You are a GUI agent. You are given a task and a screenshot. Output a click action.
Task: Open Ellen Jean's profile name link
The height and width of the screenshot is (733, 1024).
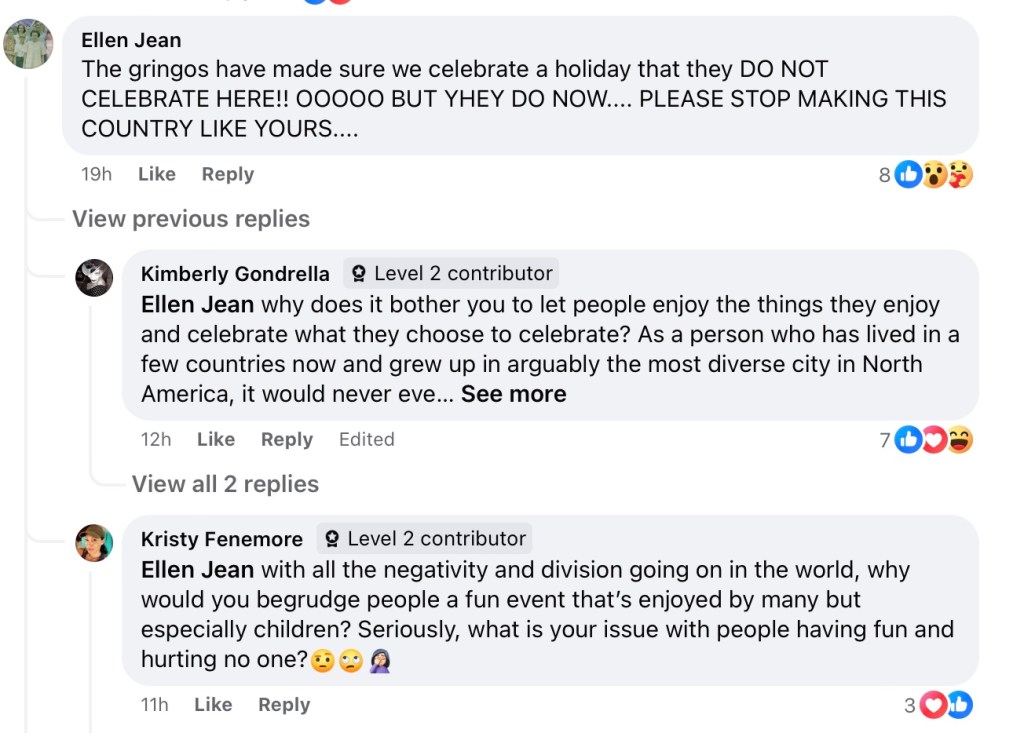point(131,40)
